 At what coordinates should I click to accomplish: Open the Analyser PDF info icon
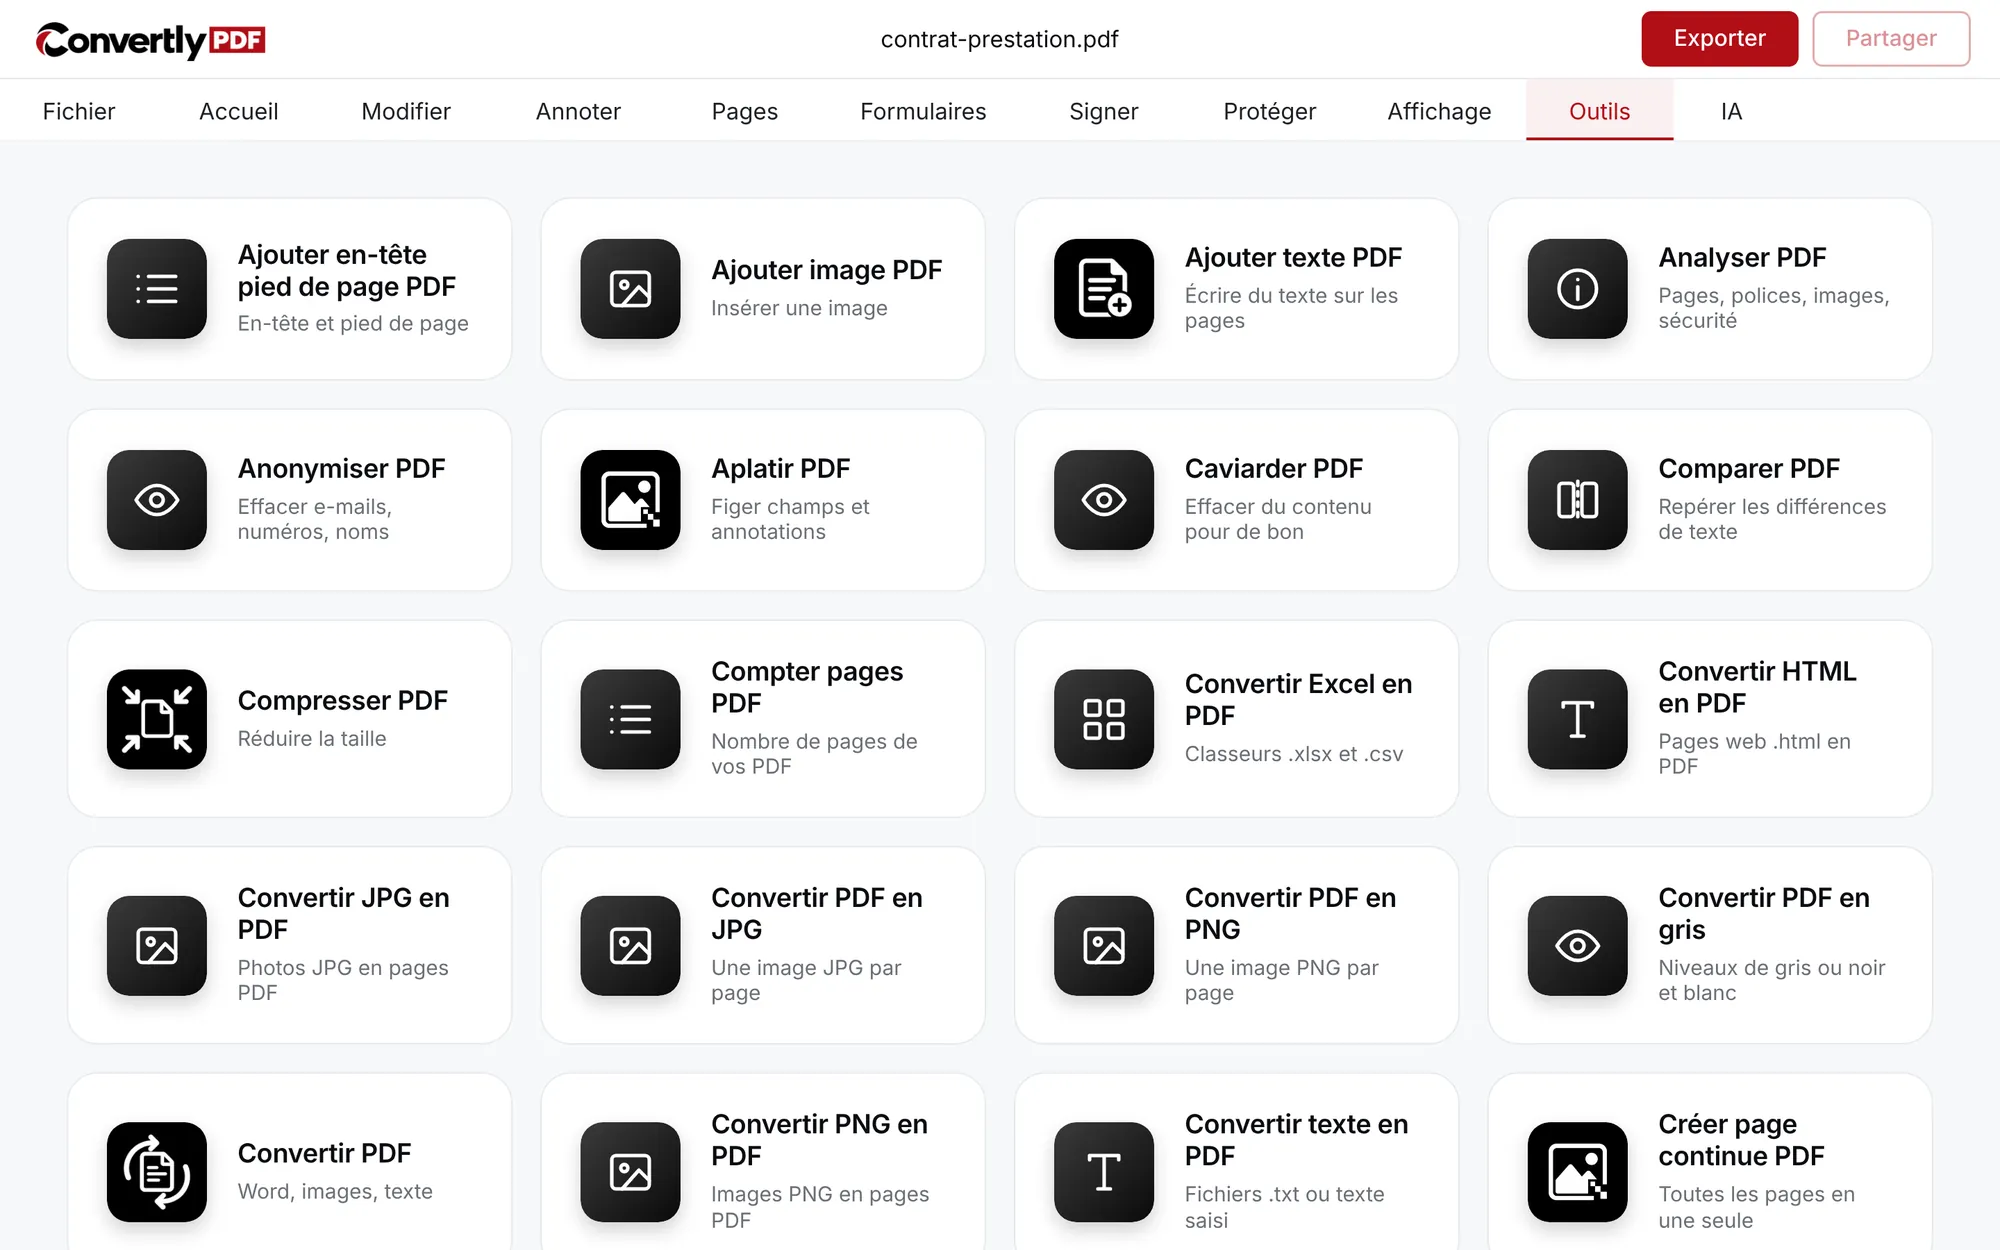(x=1577, y=289)
